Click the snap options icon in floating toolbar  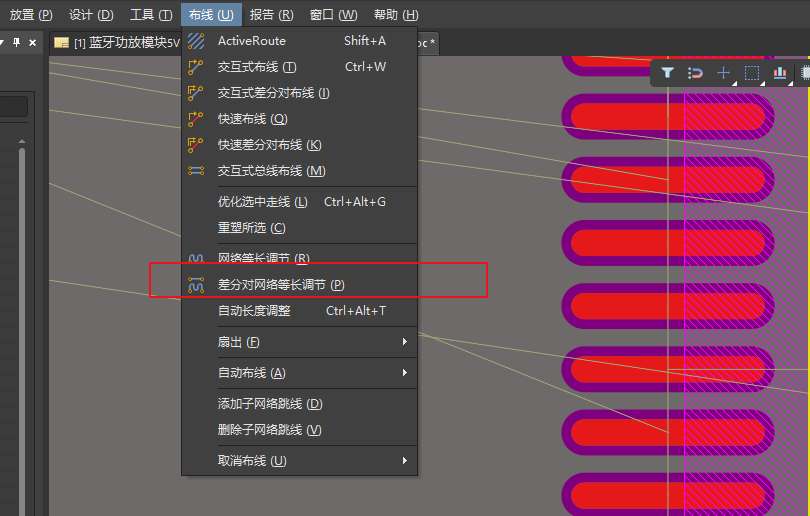point(695,73)
